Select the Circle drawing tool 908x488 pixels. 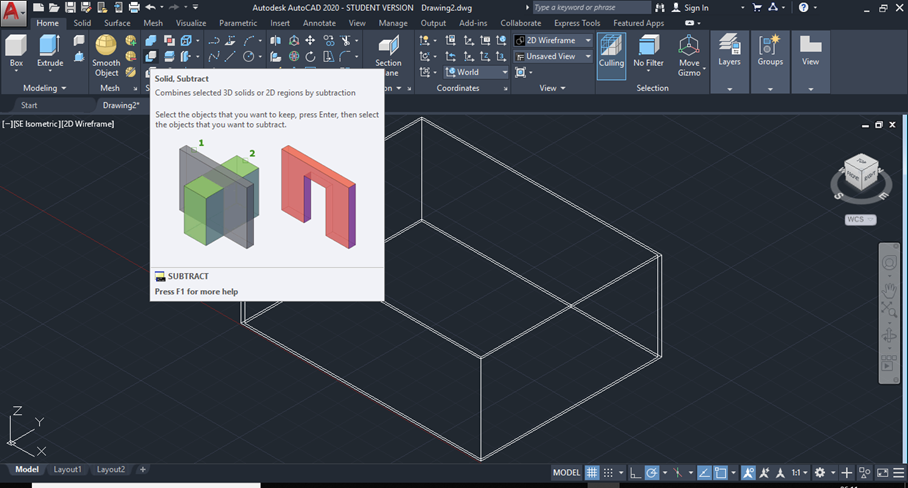(248, 56)
